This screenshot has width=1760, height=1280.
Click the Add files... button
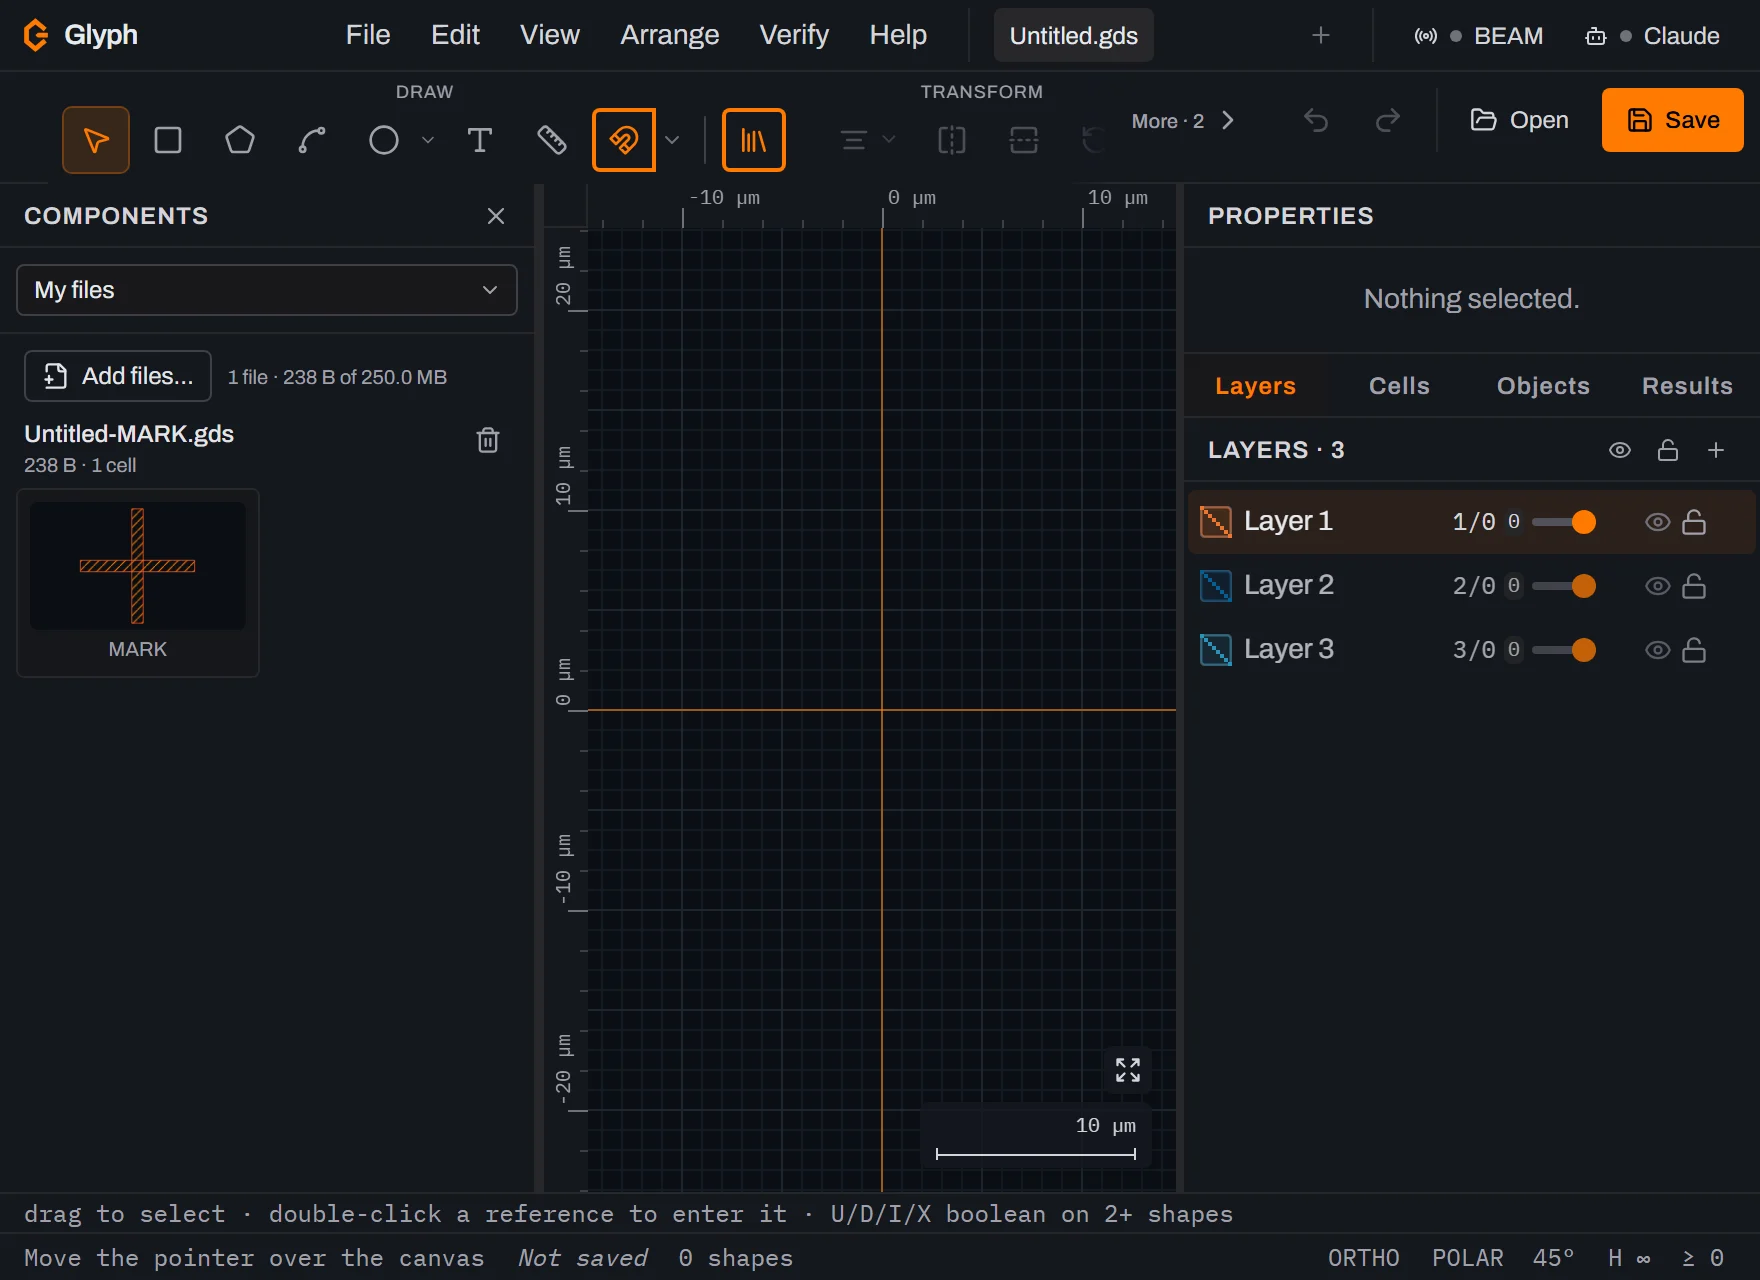coord(118,376)
